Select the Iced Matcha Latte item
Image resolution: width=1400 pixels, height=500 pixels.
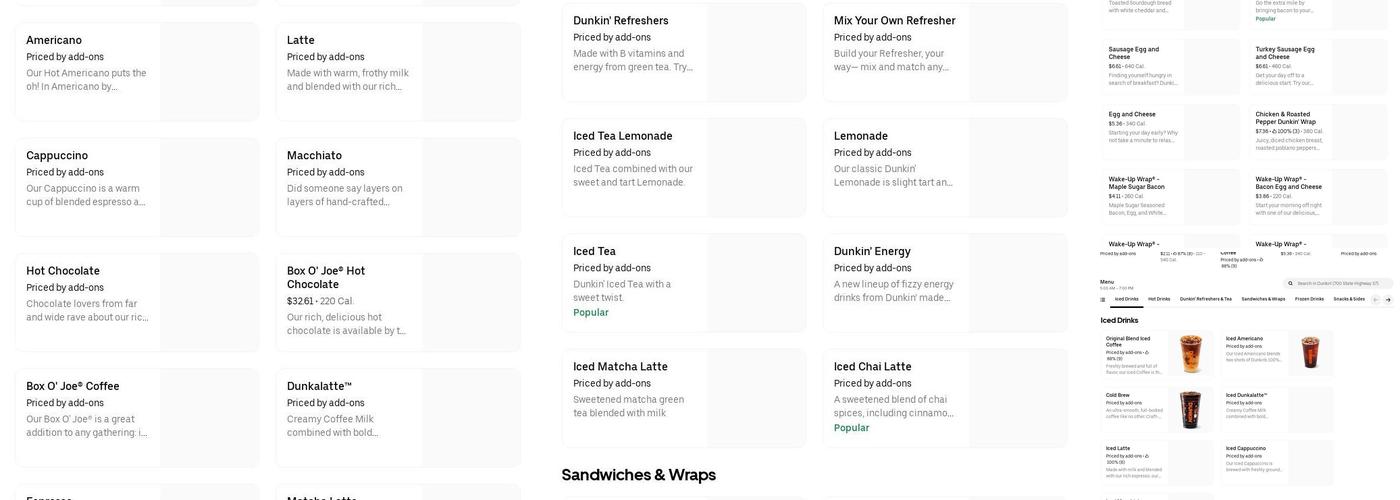684,398
